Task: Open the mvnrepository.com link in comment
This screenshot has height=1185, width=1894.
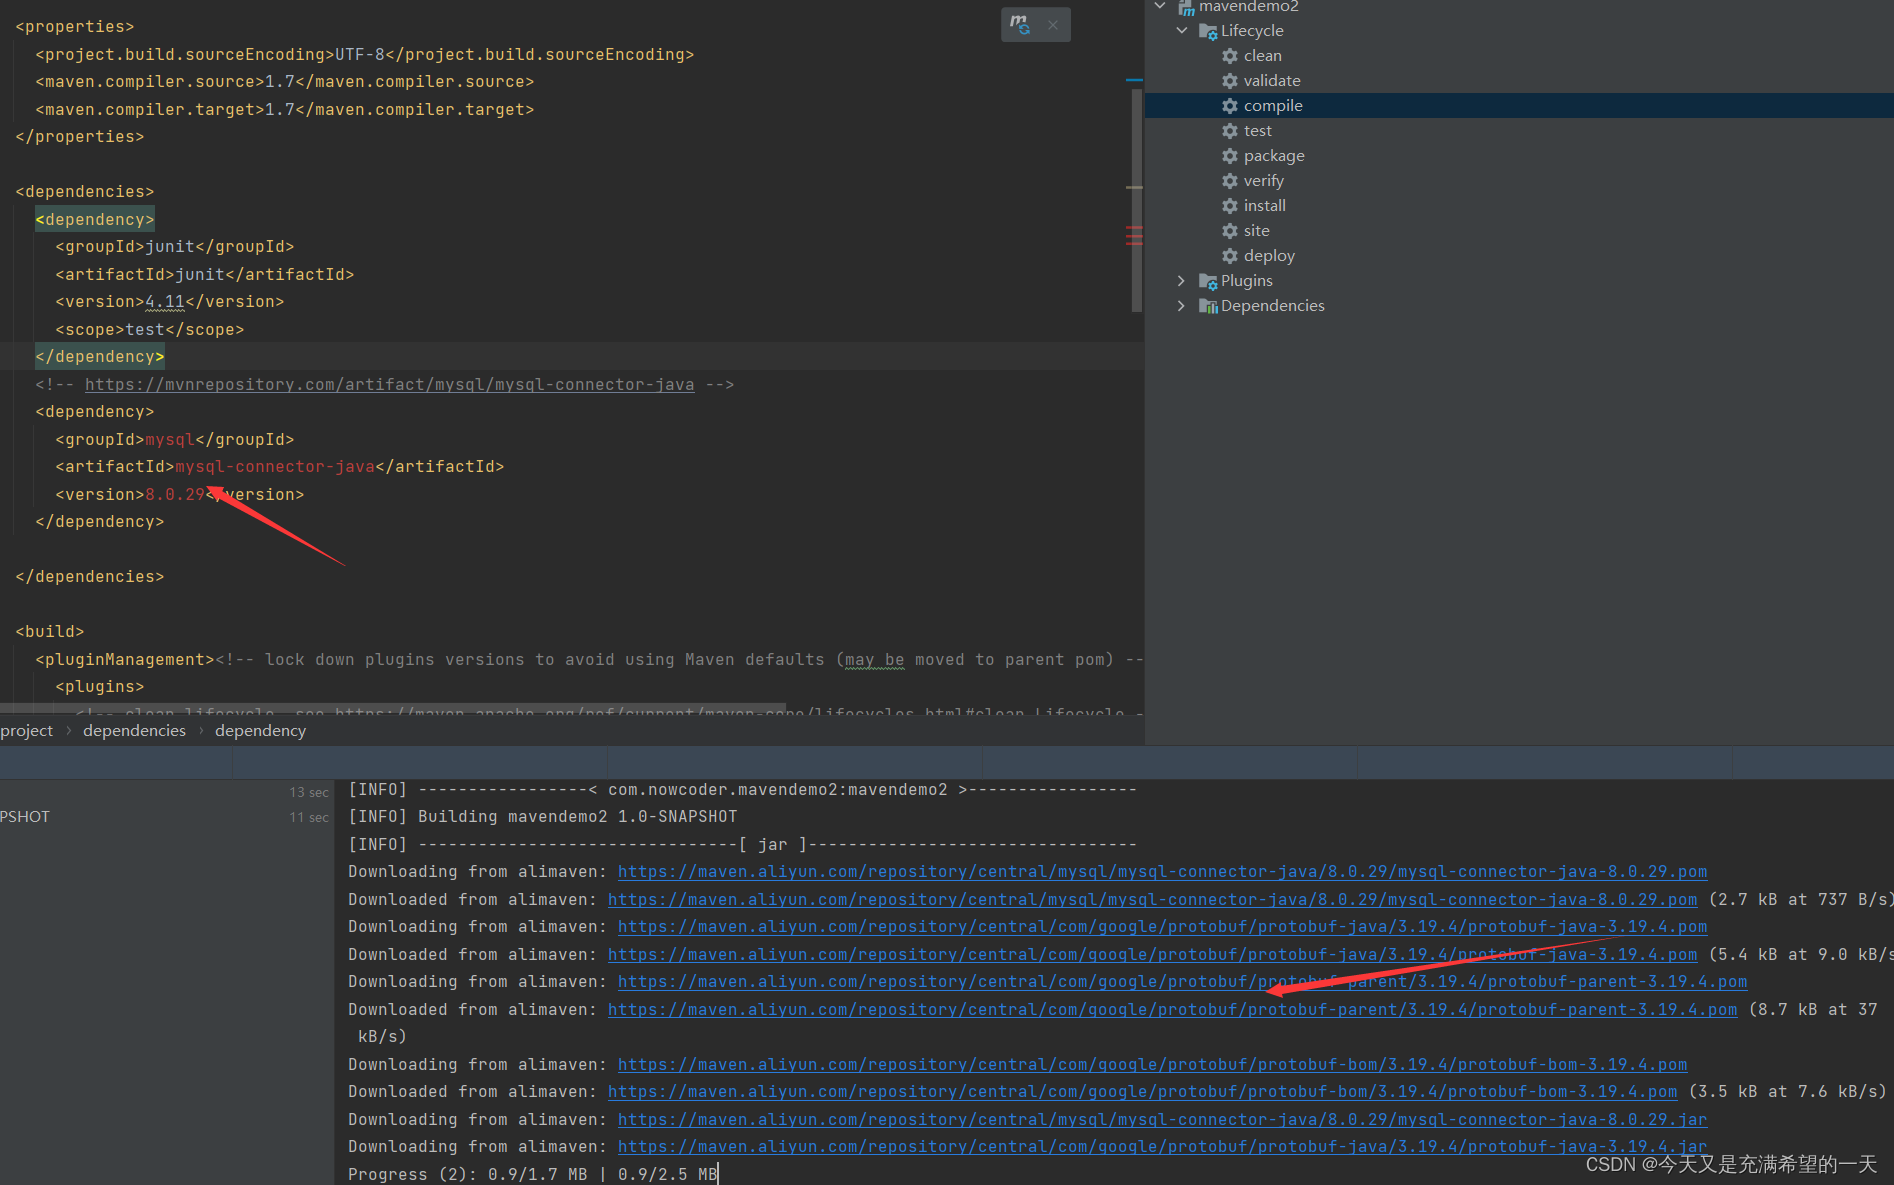Action: pos(389,385)
